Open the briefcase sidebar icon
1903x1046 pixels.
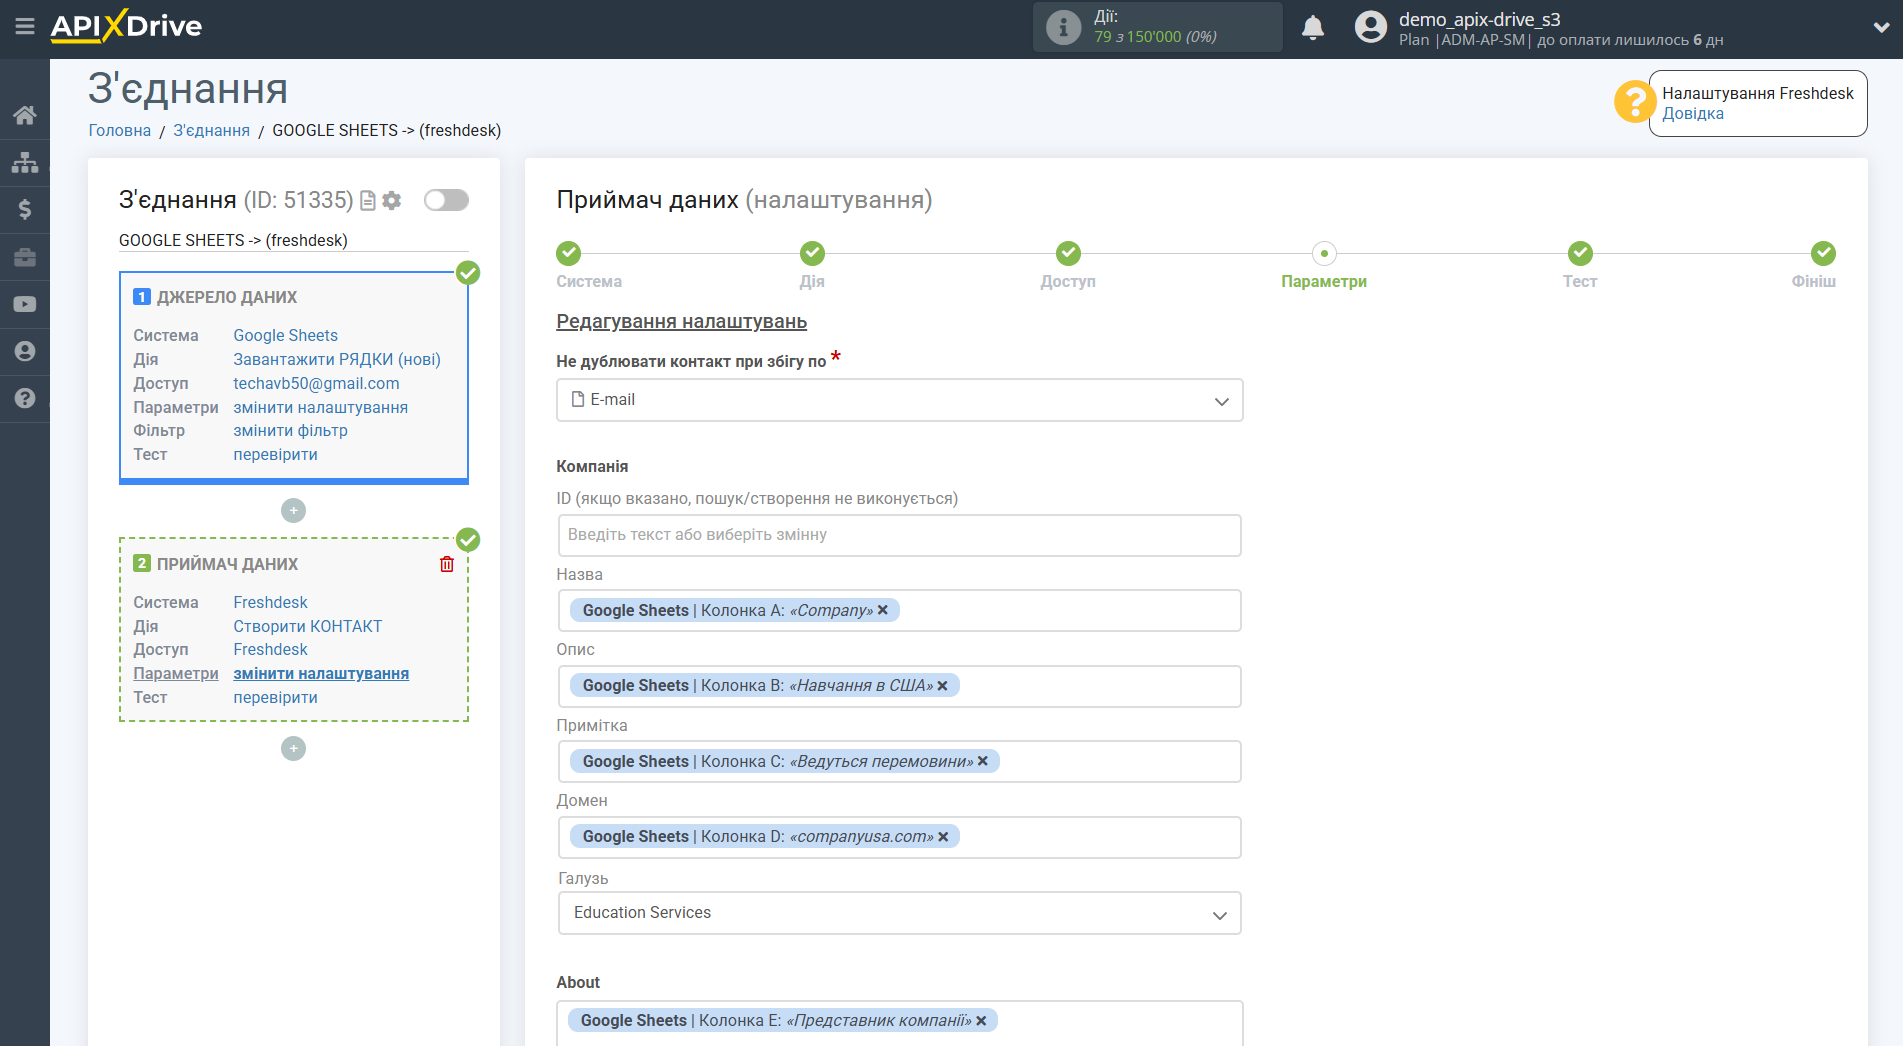[x=25, y=257]
